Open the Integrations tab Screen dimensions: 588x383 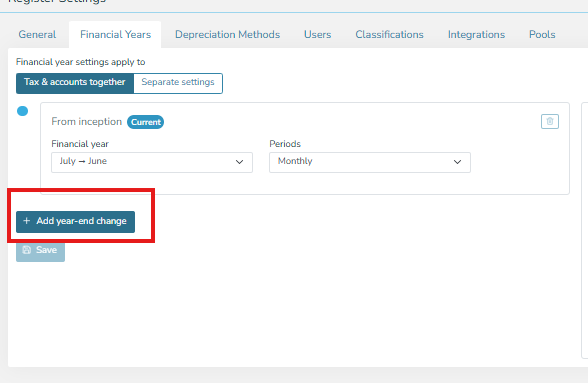[476, 35]
